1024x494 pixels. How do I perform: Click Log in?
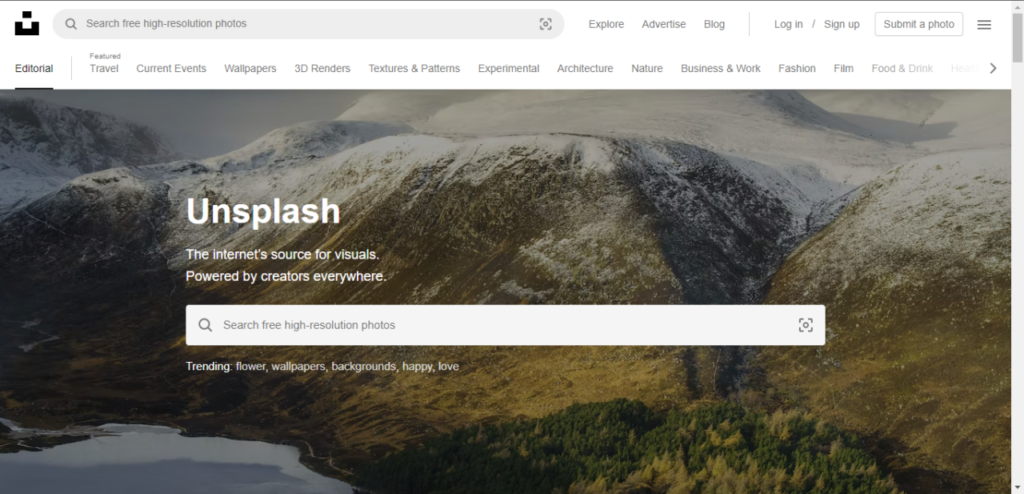[x=788, y=24]
